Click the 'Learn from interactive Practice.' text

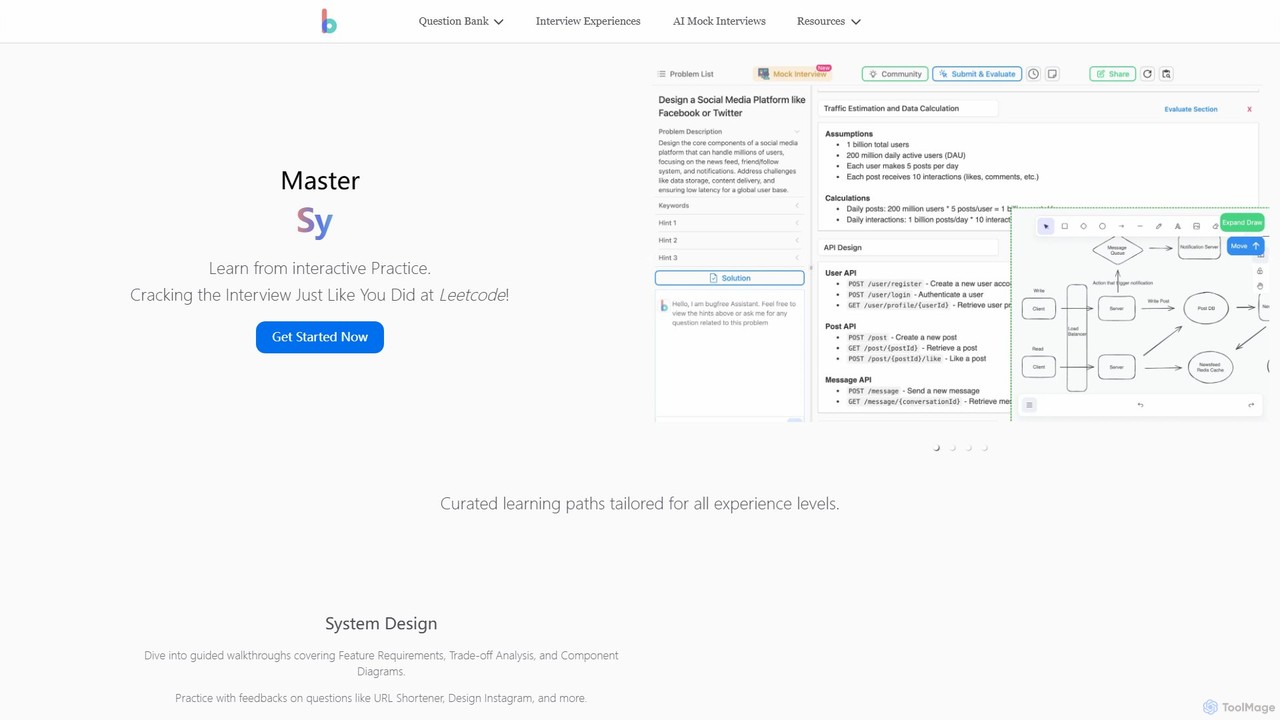320,268
